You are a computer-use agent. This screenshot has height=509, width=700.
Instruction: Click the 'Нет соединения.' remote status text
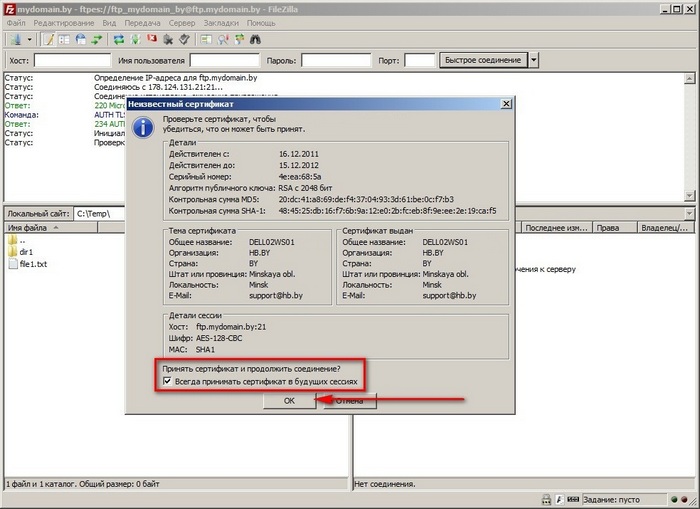pos(384,484)
